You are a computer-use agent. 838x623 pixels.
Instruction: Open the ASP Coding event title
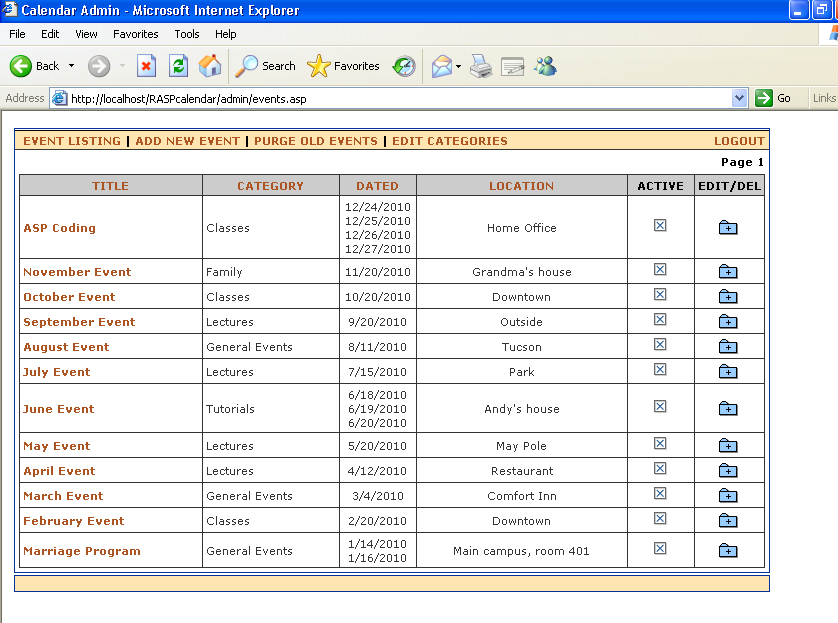tap(59, 228)
